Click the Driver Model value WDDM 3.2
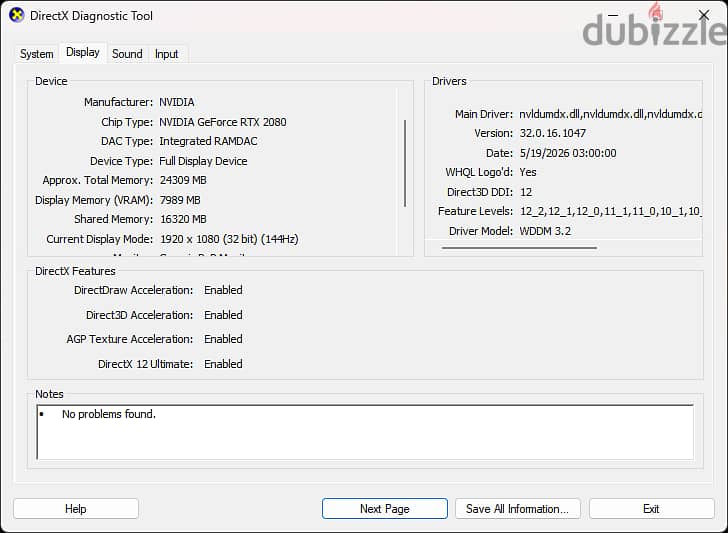 point(545,231)
